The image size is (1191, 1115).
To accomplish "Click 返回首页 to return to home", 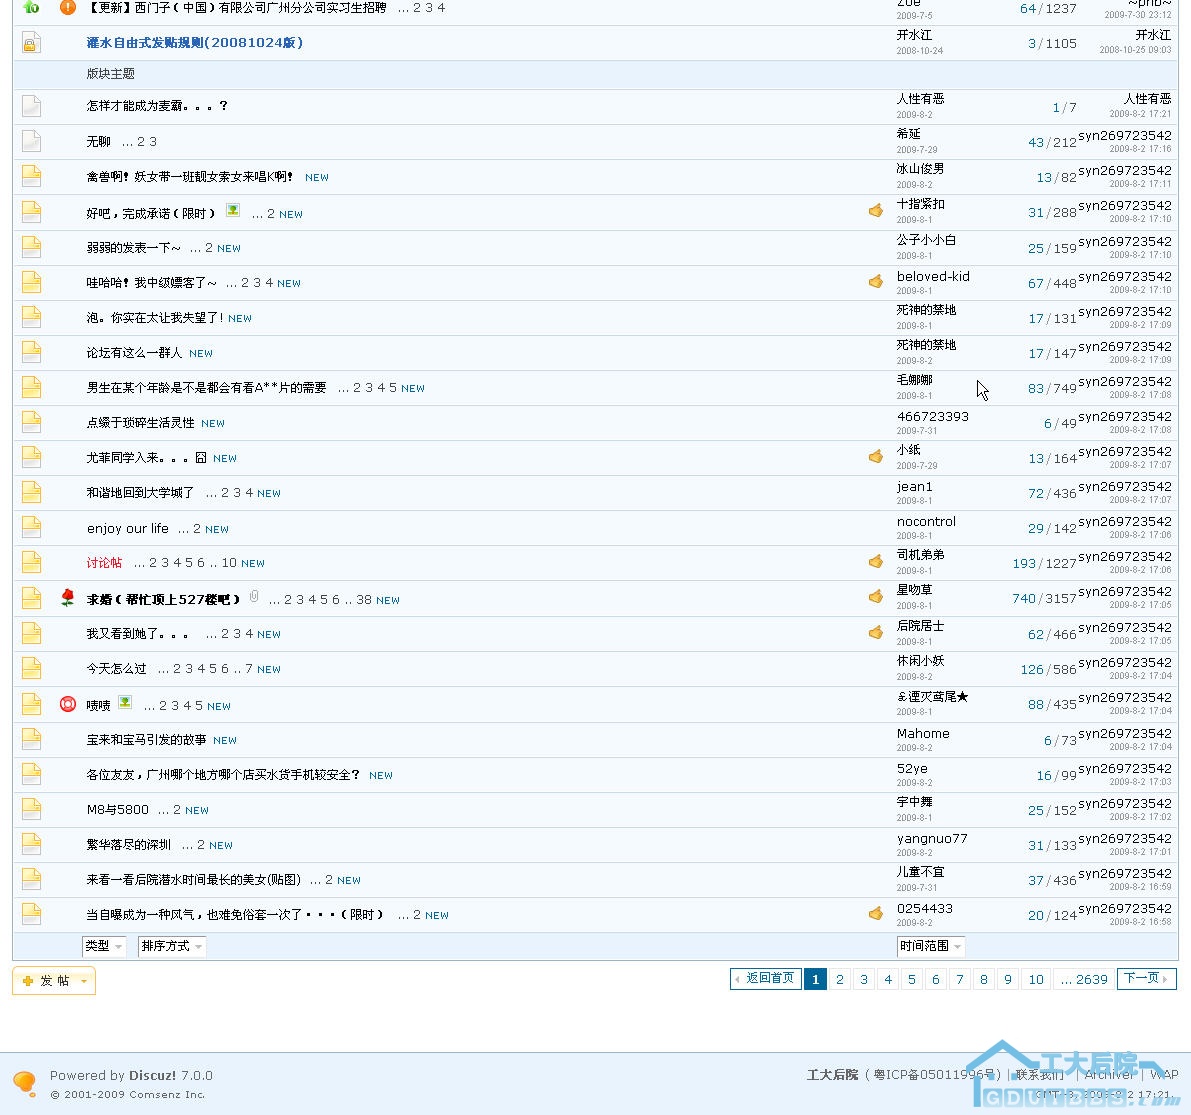I will [766, 978].
